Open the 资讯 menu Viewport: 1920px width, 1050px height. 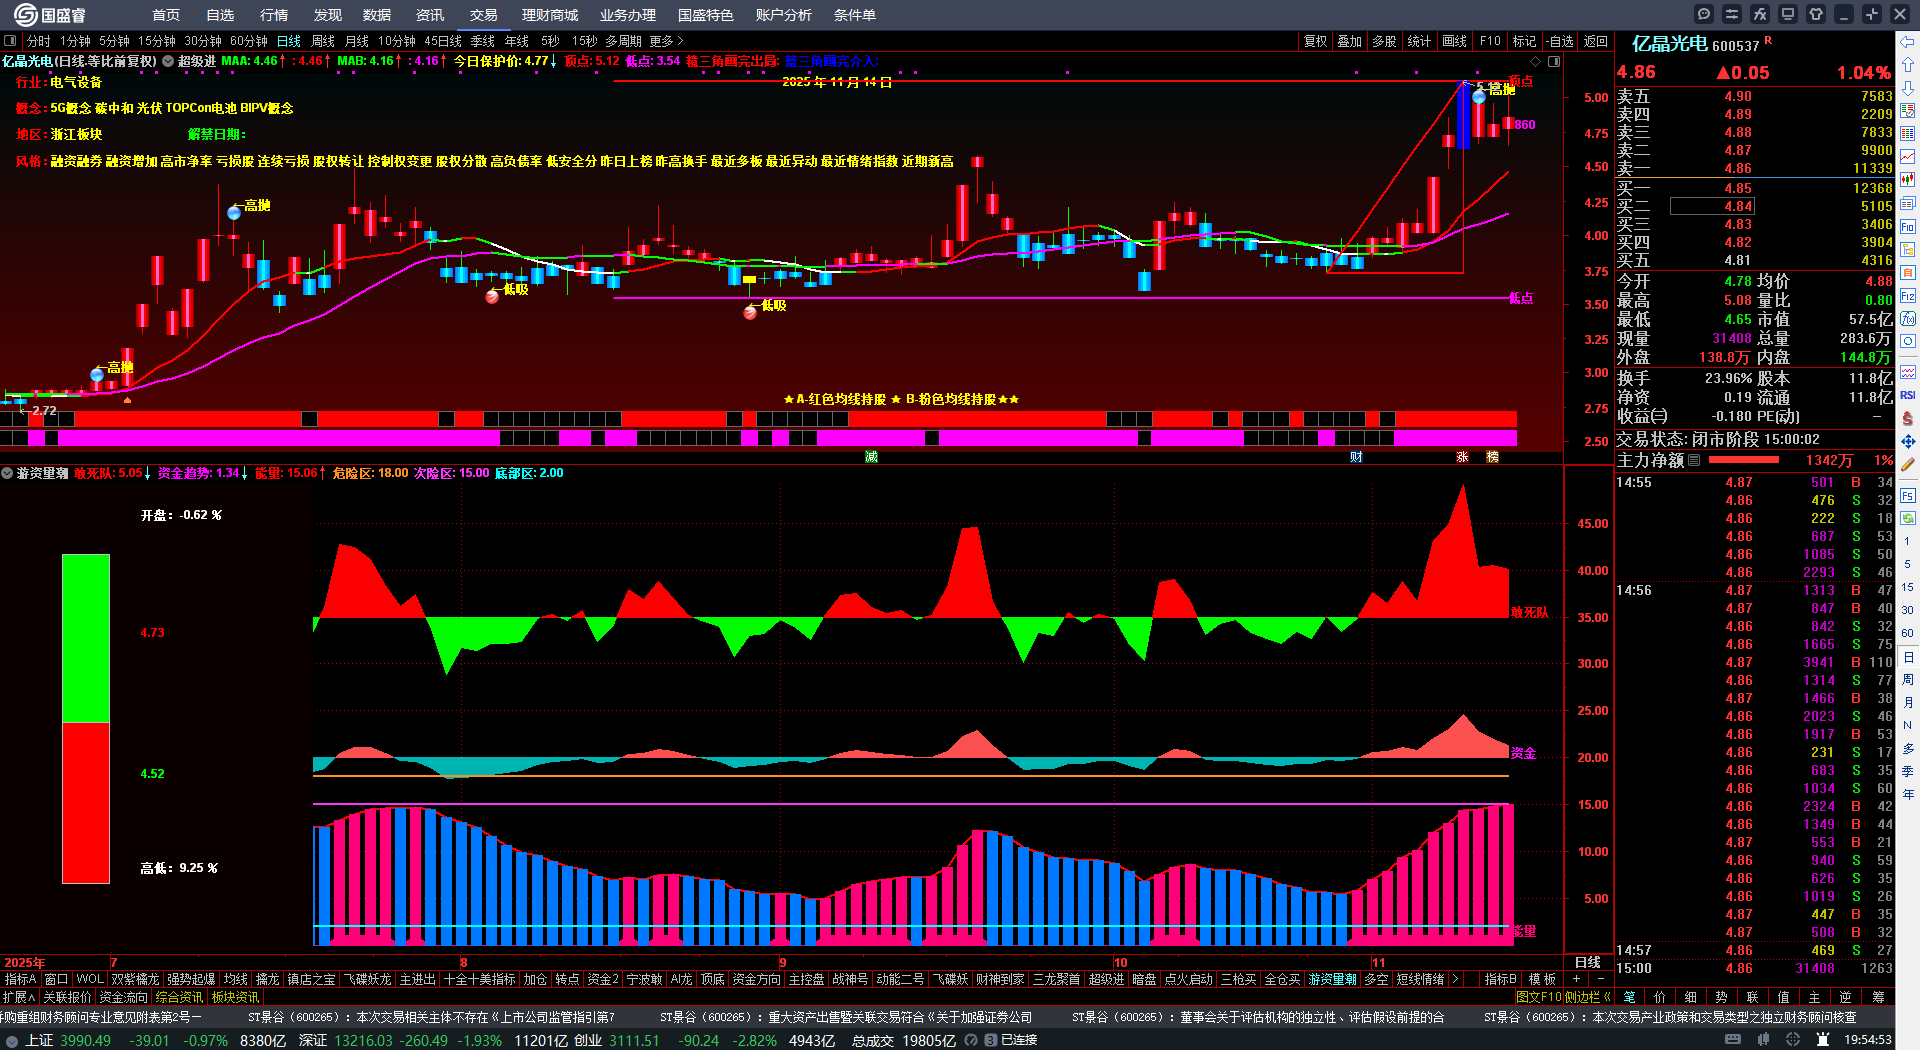[430, 15]
